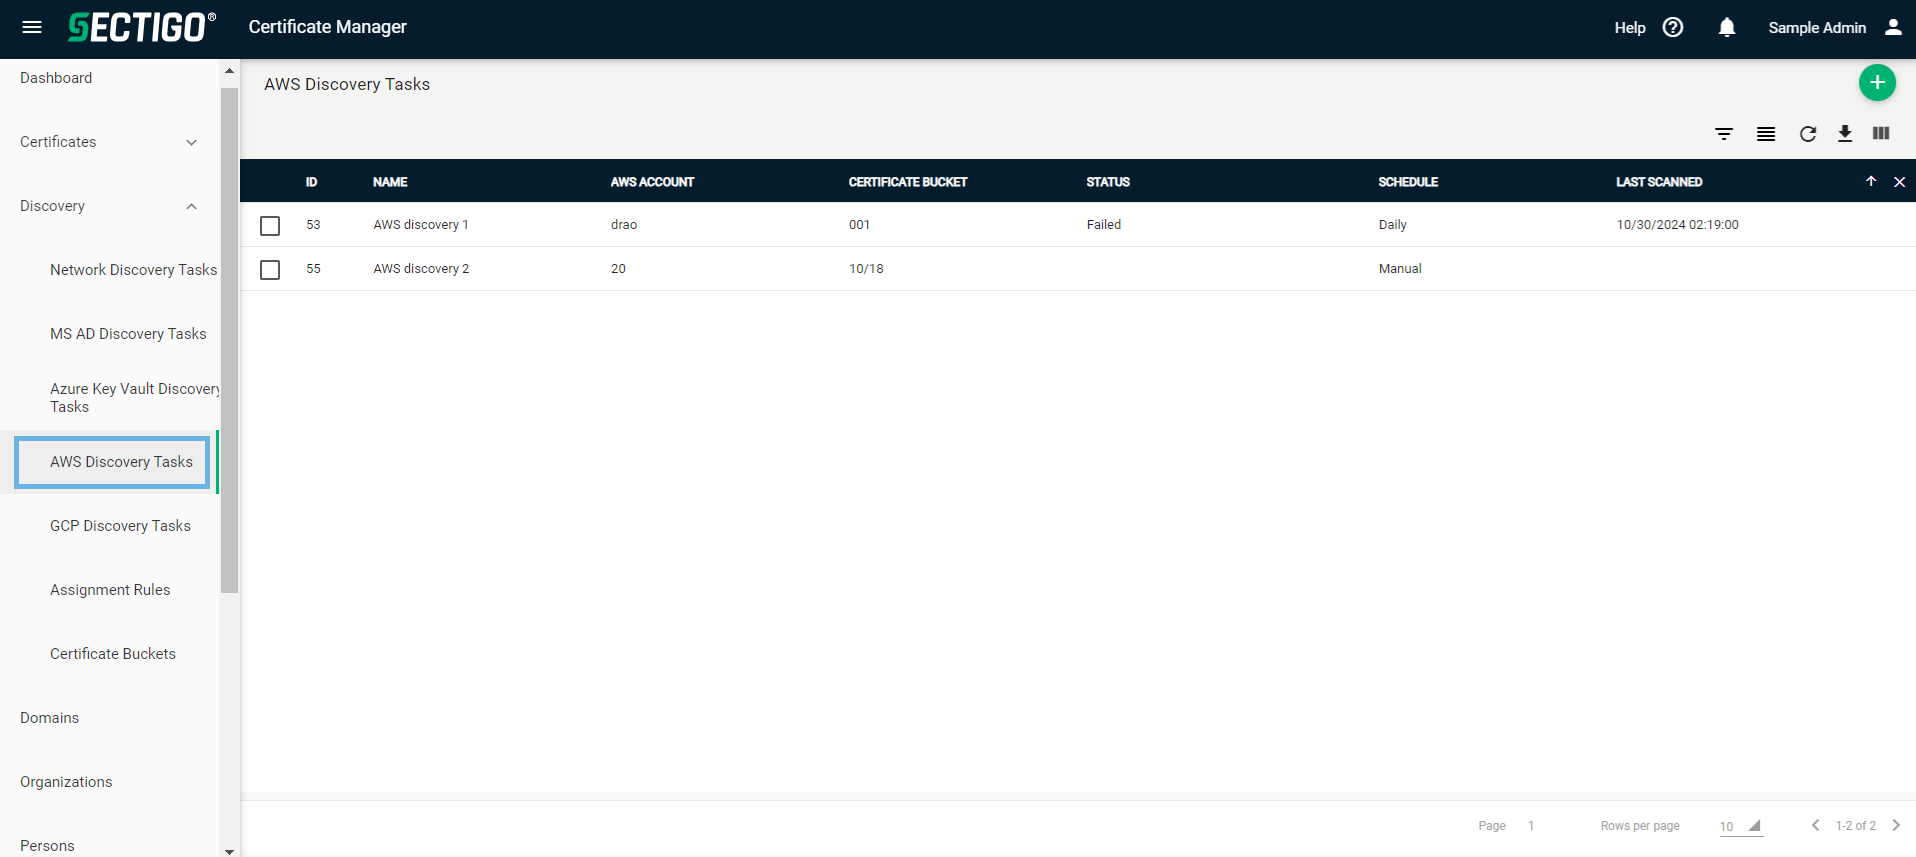Open Assignment Rules
The image size is (1916, 857).
point(110,590)
